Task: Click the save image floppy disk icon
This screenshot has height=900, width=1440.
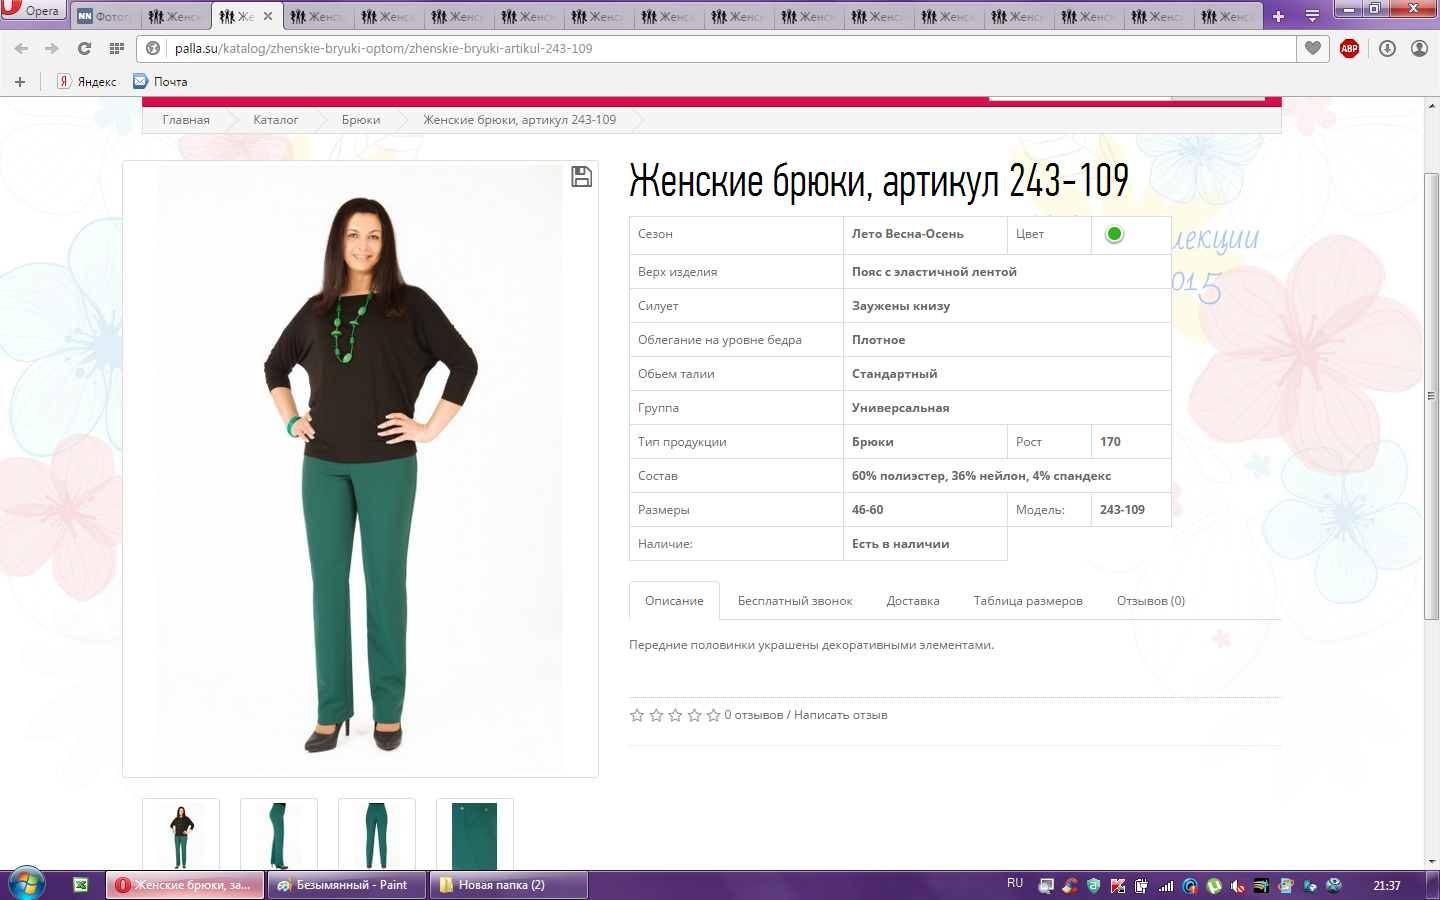Action: click(581, 177)
